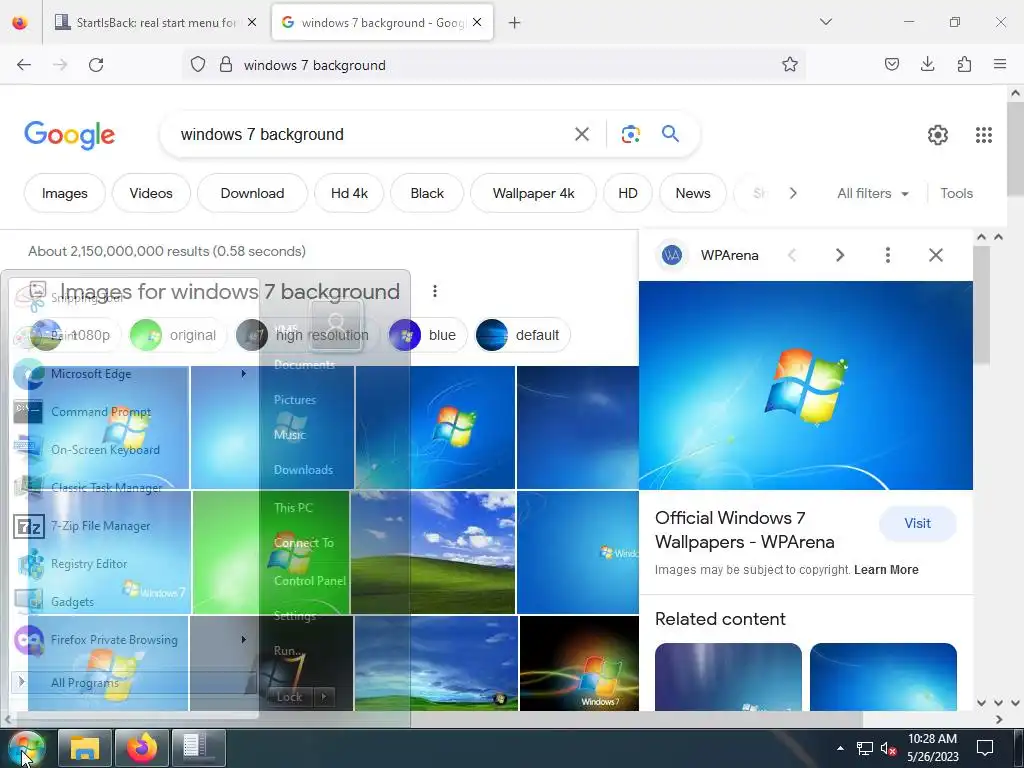The image size is (1024, 768).
Task: Switch to the StartIsBack tab
Action: coord(156,23)
